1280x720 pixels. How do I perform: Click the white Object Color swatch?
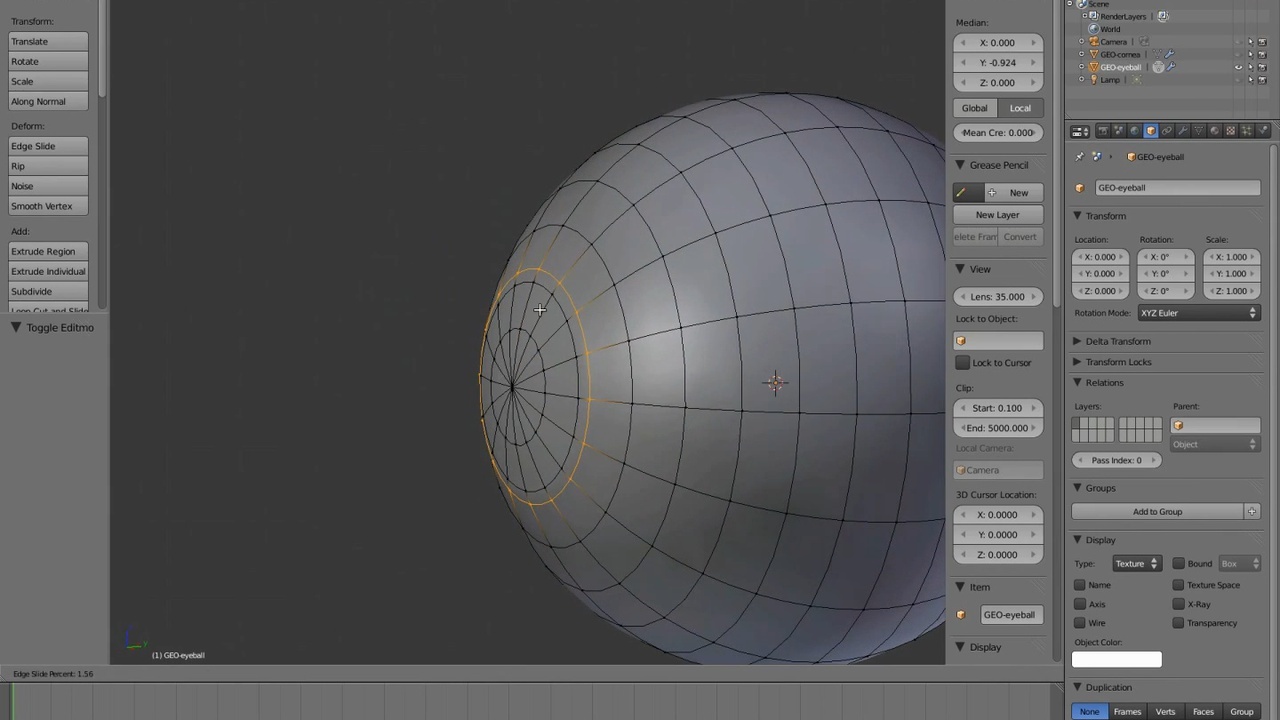(x=1116, y=659)
